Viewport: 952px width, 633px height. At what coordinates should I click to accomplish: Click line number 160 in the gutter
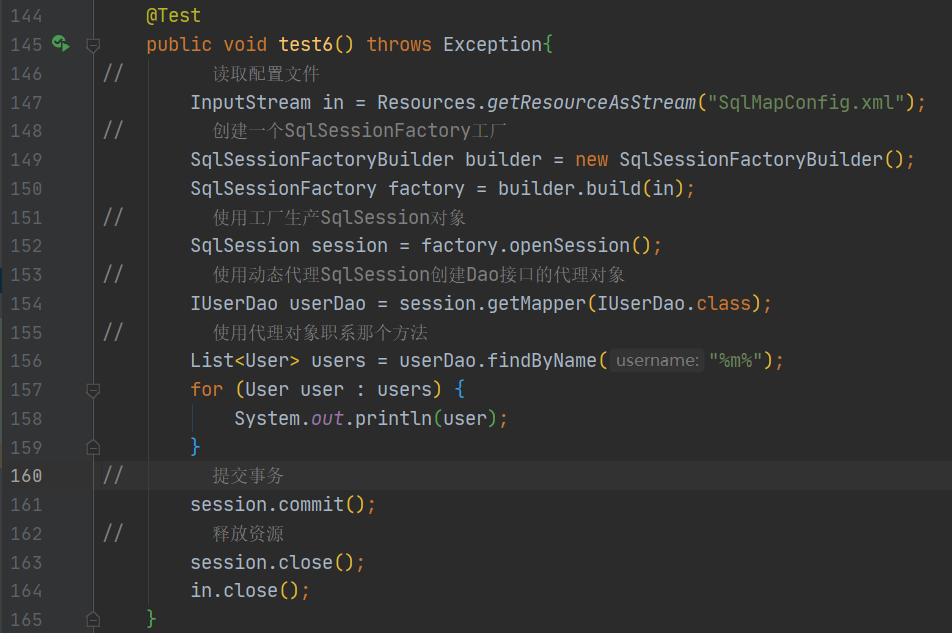pyautogui.click(x=26, y=476)
